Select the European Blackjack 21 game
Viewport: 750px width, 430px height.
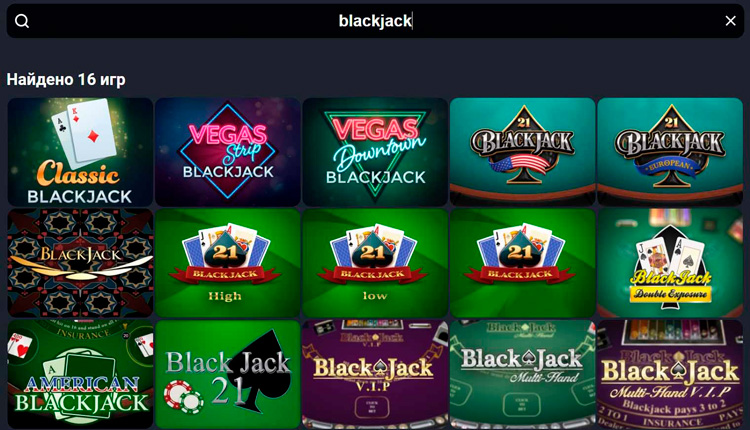(x=670, y=152)
